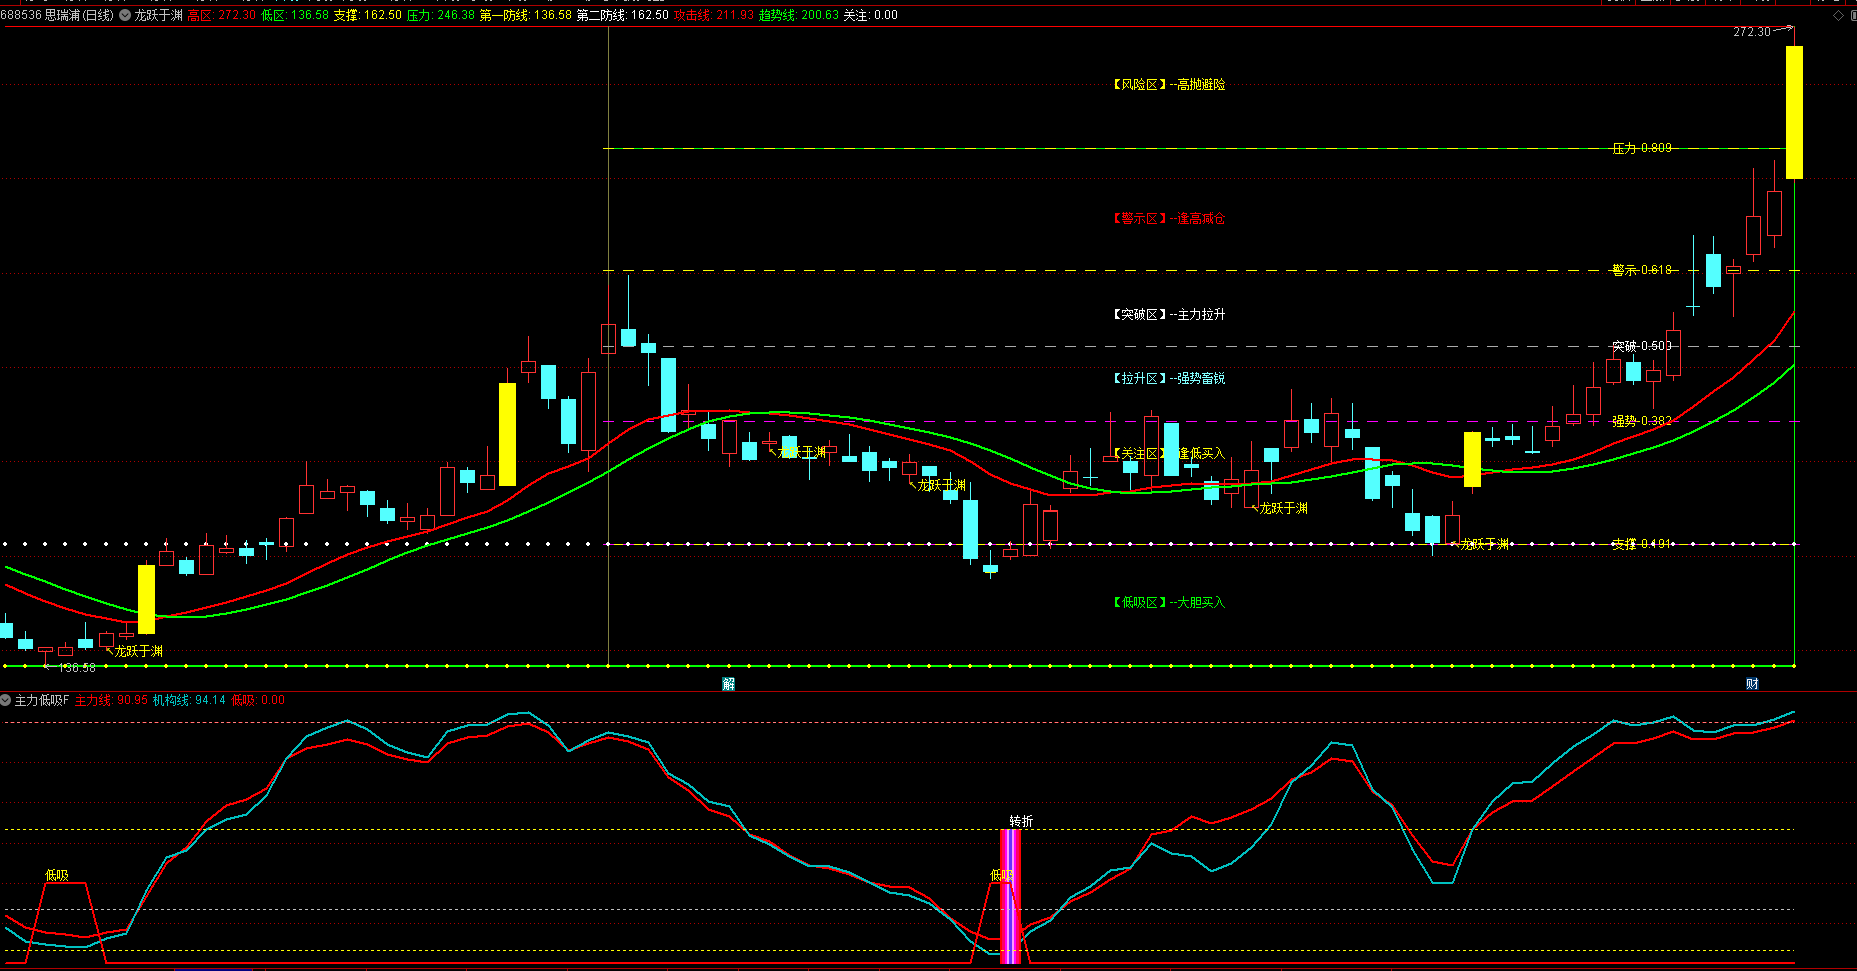Click the 【风险区】--高抛避险 zone label
1857x971 pixels.
pyautogui.click(x=1169, y=85)
